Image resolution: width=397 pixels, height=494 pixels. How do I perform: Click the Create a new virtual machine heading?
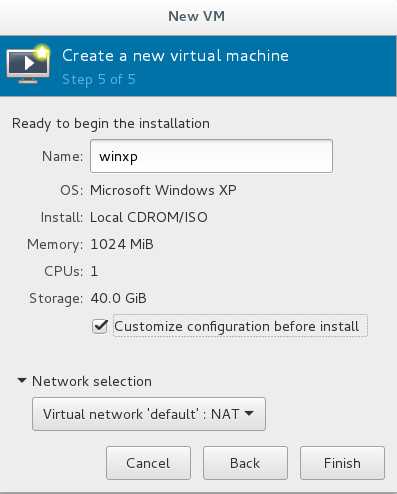pos(175,55)
